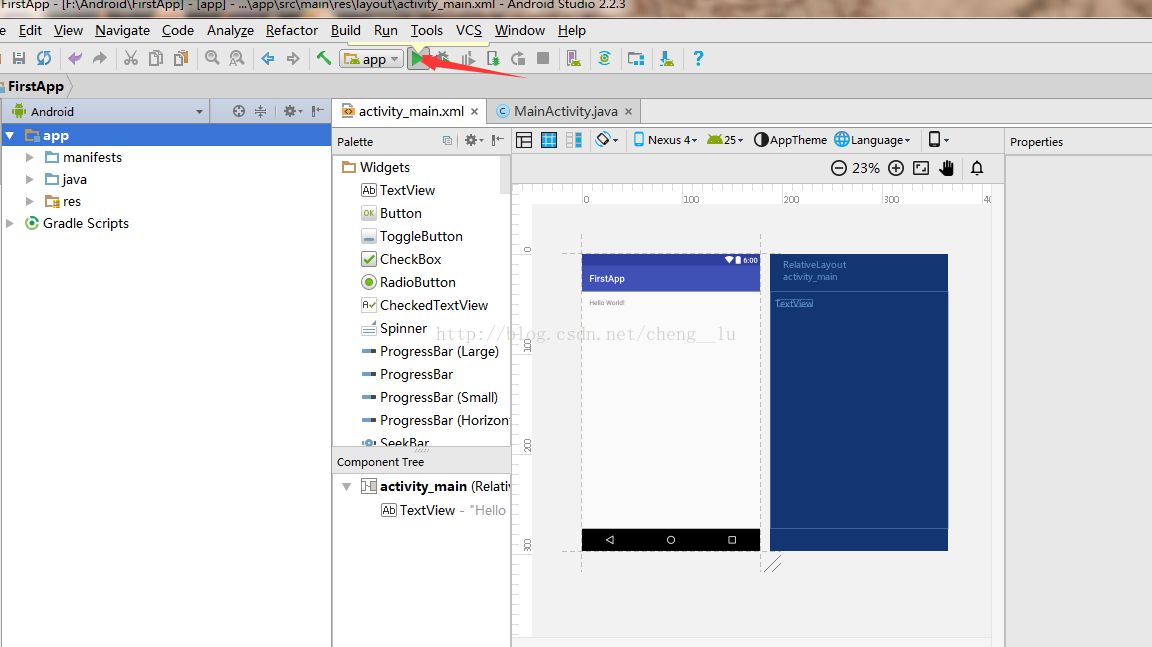1152x647 pixels.
Task: Collapse the app module tree node
Action: pos(10,135)
